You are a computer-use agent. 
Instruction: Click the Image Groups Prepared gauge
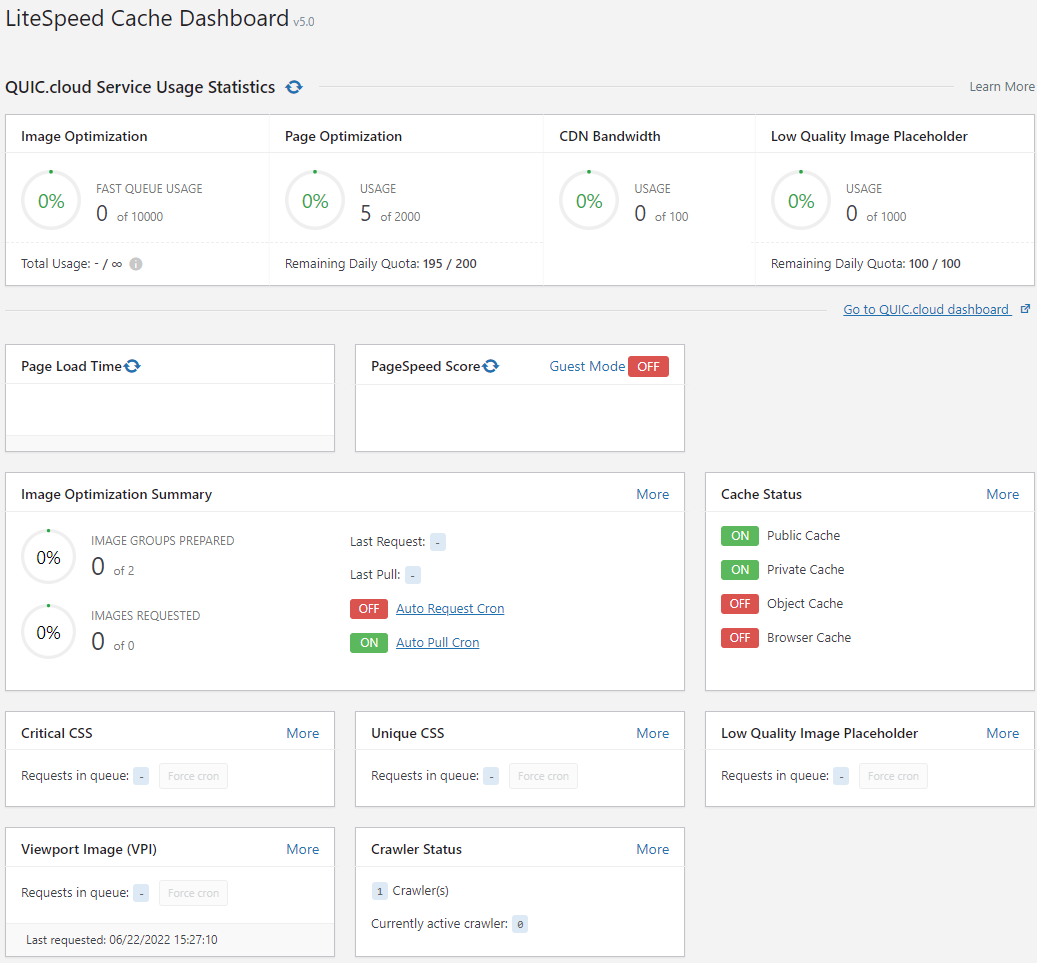48,557
